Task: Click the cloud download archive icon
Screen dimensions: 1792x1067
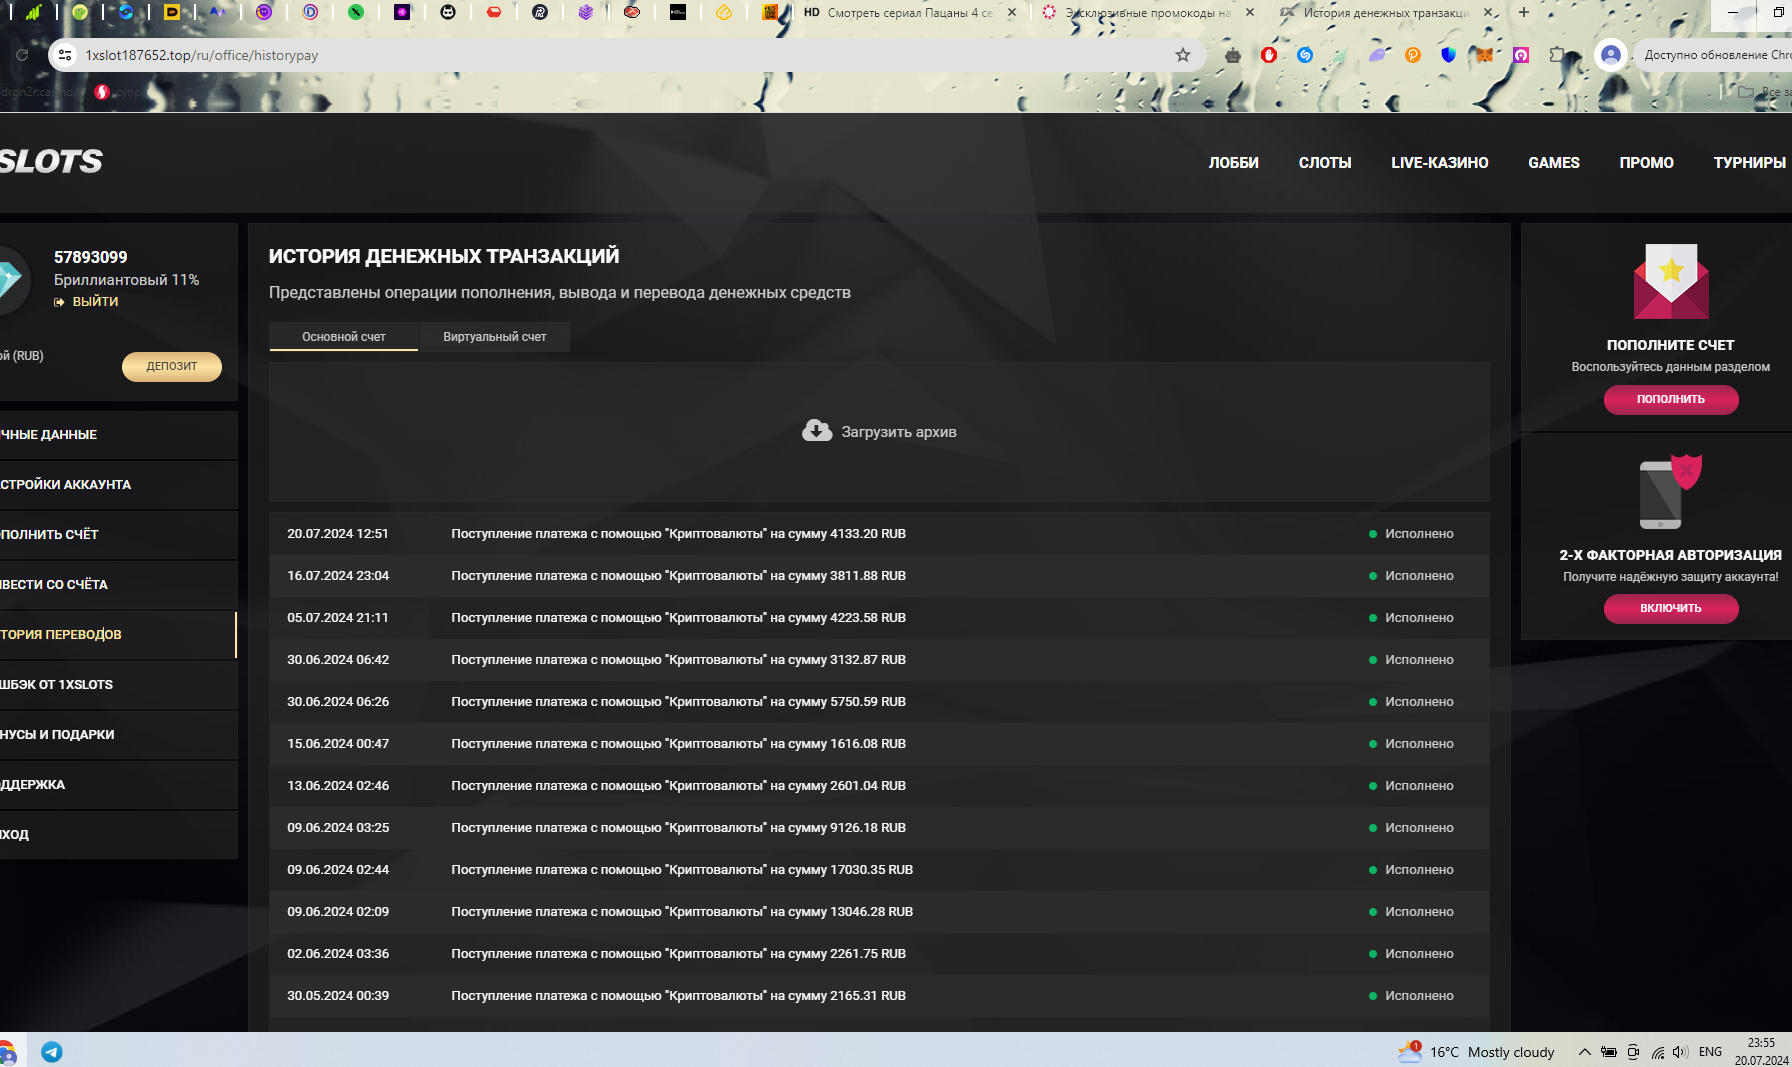Action: [x=816, y=431]
